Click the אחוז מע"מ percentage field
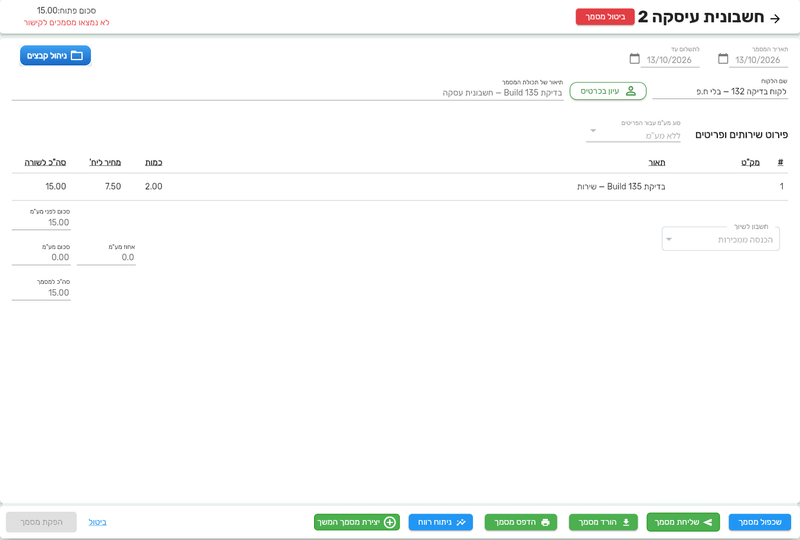This screenshot has width=800, height=540. pyautogui.click(x=106, y=257)
